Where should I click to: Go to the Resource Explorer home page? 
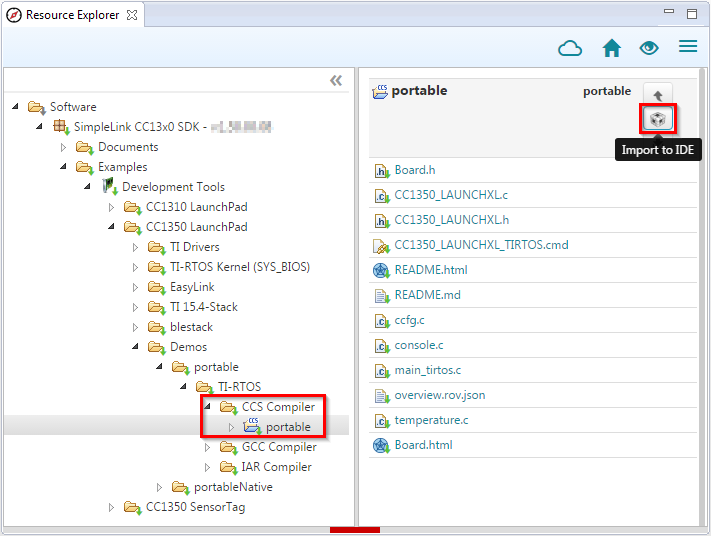click(x=612, y=48)
